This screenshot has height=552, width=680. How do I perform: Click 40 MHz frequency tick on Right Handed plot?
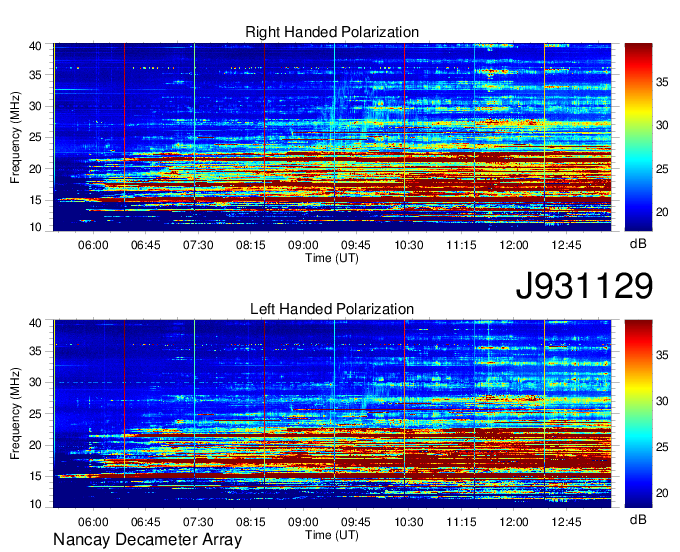[36, 46]
